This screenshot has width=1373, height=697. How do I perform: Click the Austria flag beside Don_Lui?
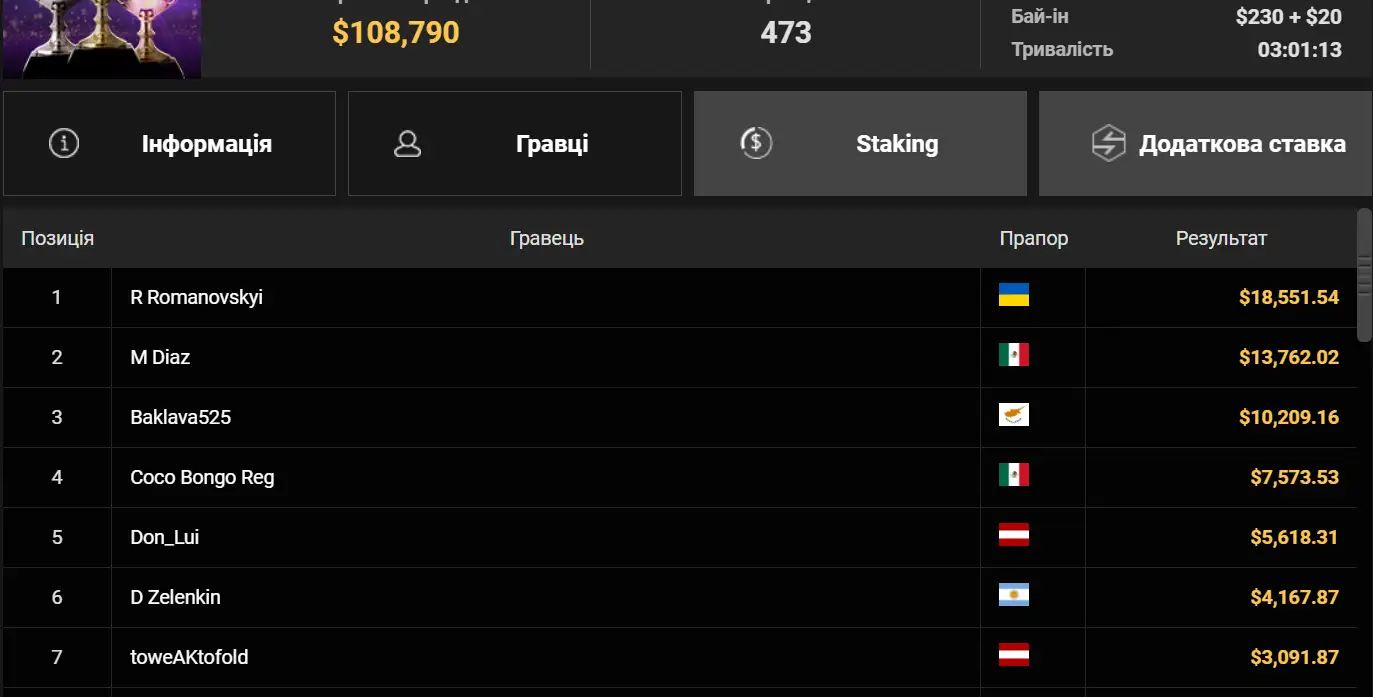[x=1013, y=535]
